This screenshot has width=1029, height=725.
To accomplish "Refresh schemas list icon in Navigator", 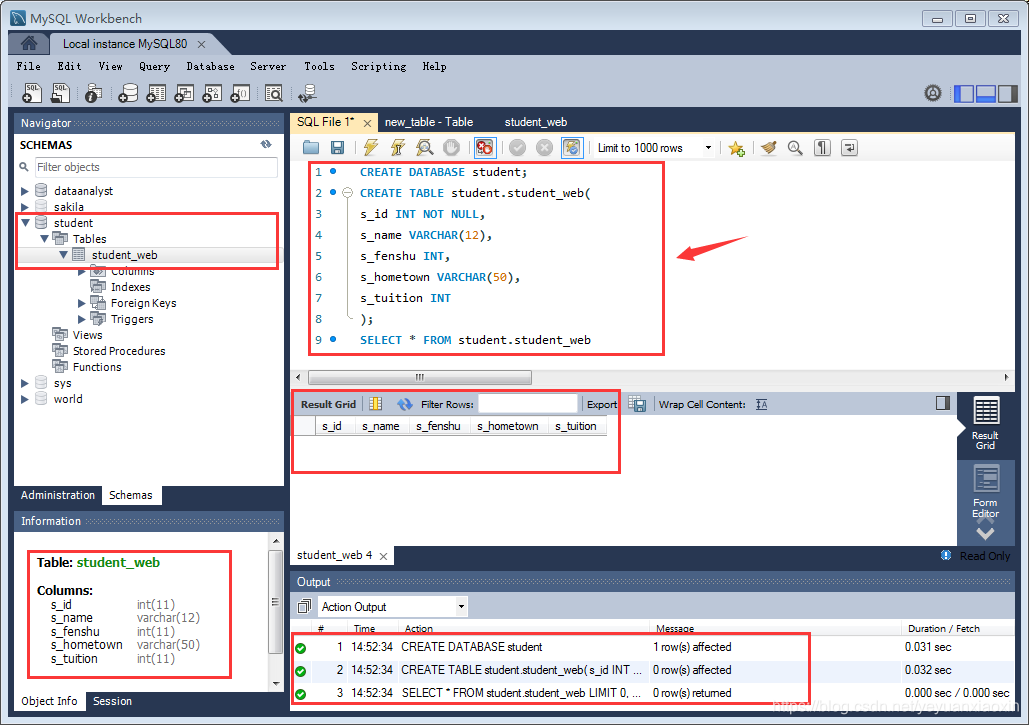I will tap(266, 144).
